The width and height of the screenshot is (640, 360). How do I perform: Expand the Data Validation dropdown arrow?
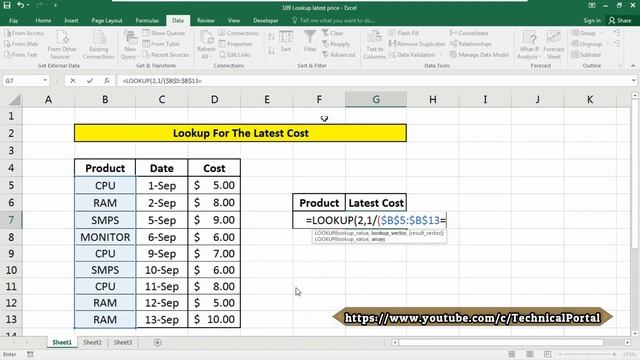(x=441, y=54)
